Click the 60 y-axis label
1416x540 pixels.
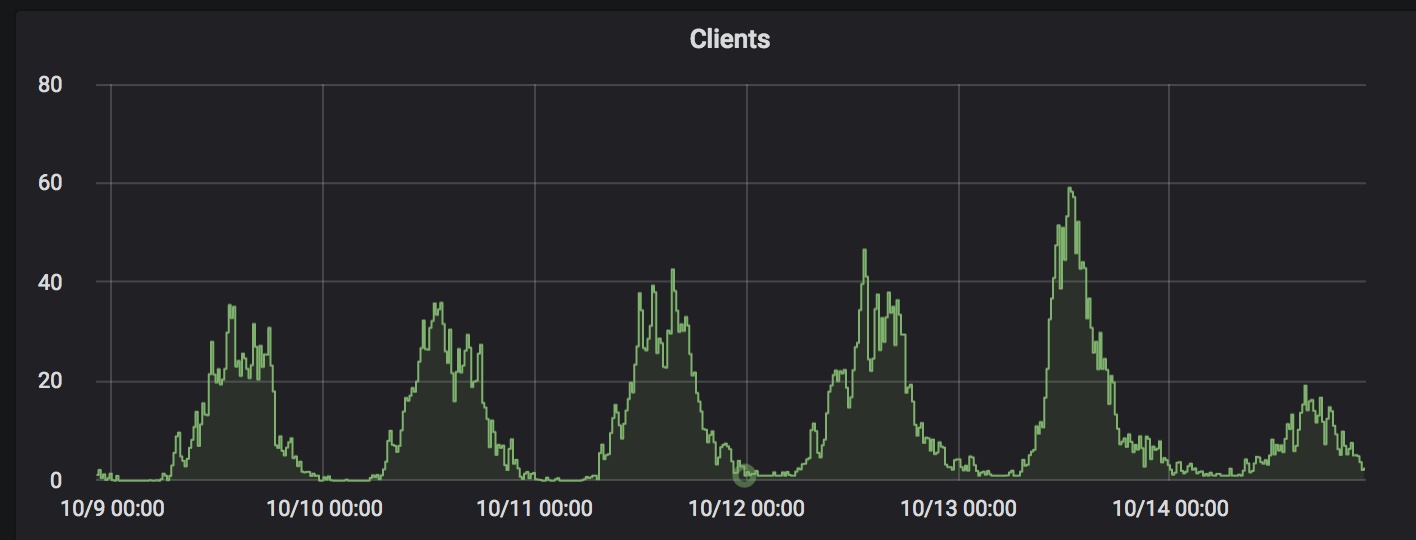coord(50,183)
